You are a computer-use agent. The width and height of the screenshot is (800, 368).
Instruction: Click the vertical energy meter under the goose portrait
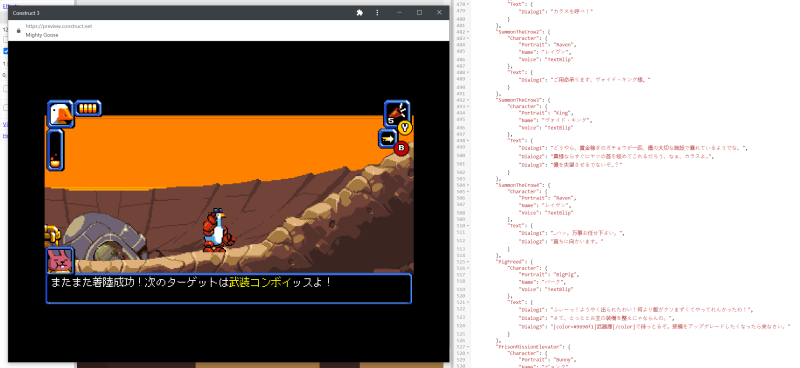point(55,150)
